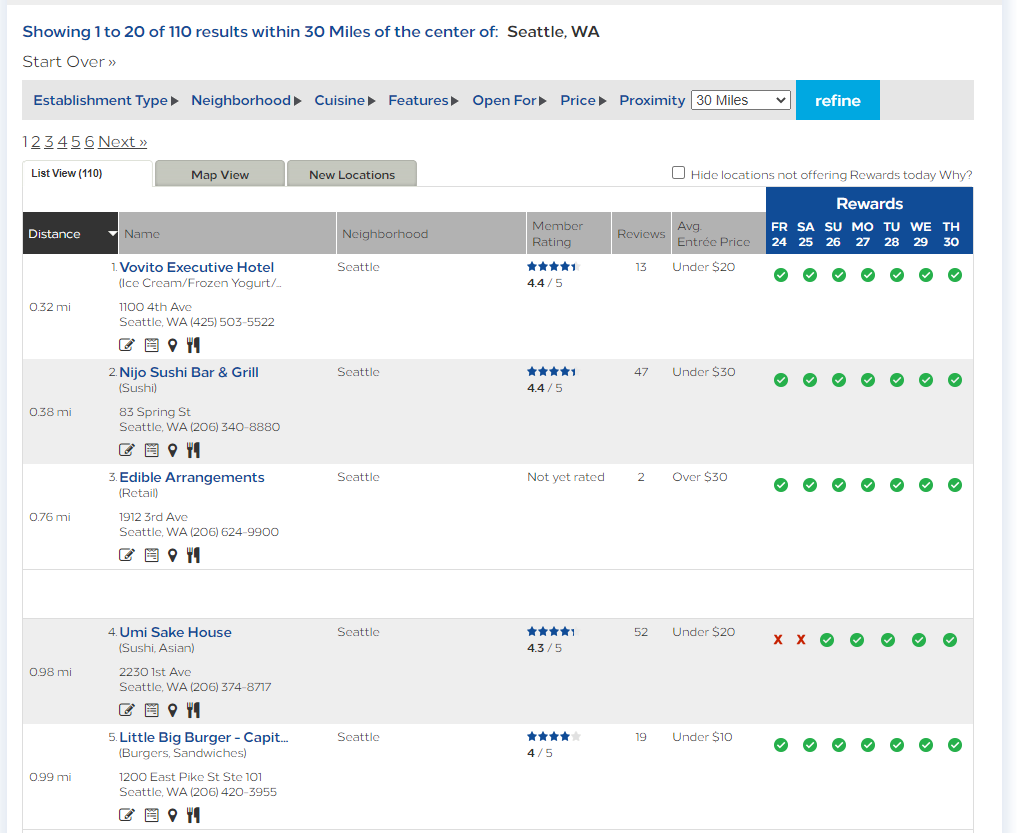This screenshot has height=833, width=1017.
Task: Switch to the List View (110) tab
Action: (x=88, y=174)
